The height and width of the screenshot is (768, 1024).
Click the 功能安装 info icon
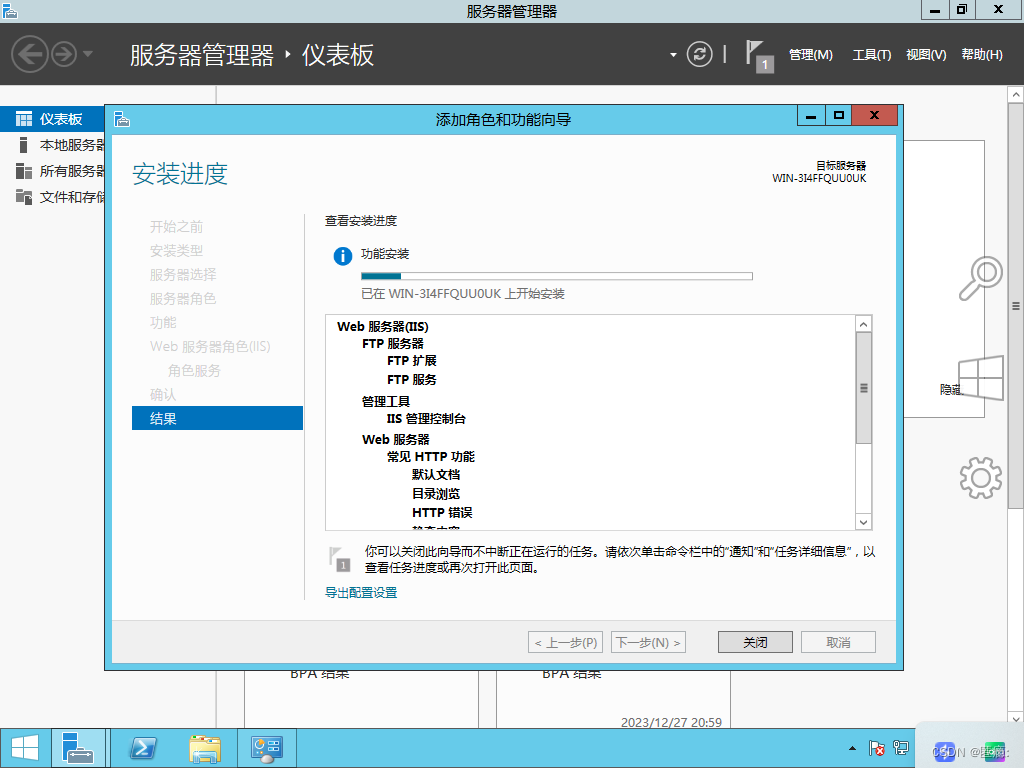(342, 256)
